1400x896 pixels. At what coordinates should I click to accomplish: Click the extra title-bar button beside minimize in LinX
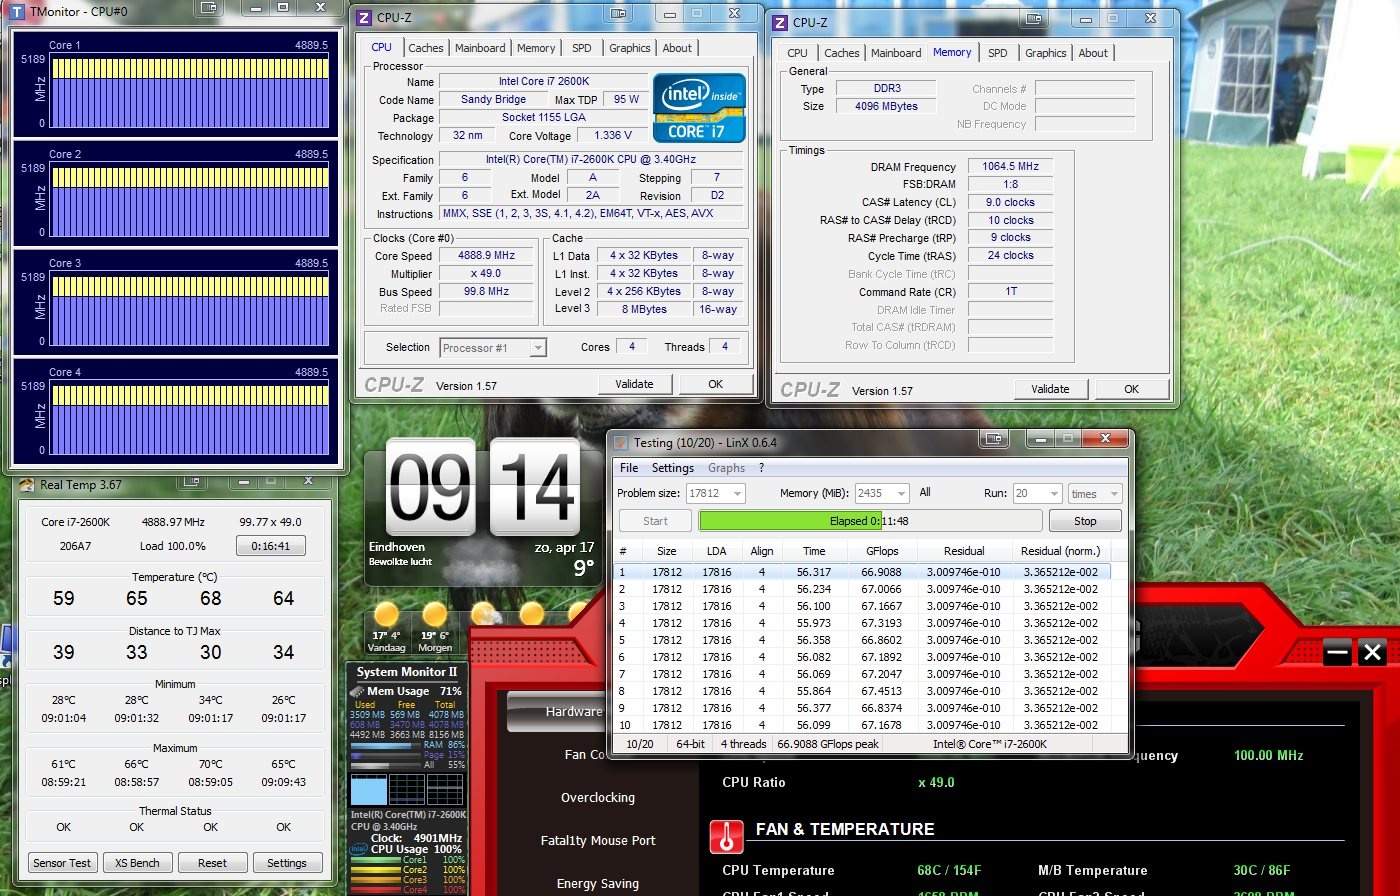995,439
